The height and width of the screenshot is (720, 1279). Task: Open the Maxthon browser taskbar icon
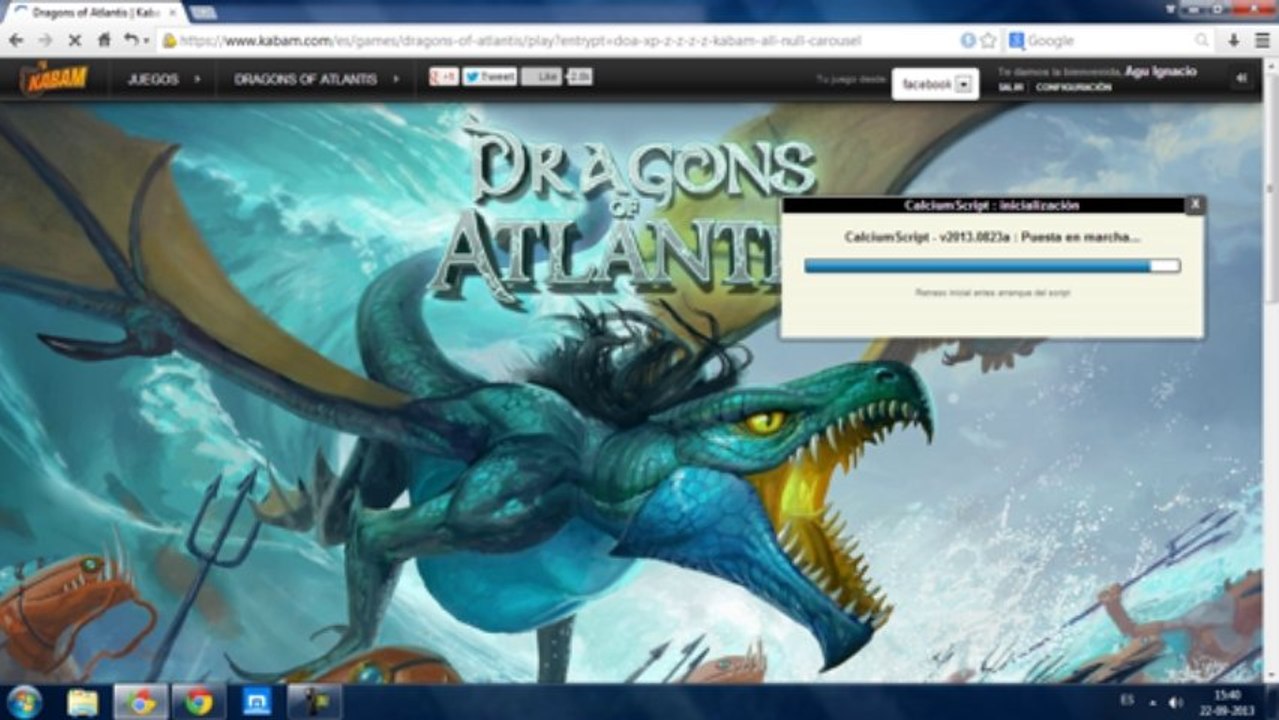tap(257, 702)
